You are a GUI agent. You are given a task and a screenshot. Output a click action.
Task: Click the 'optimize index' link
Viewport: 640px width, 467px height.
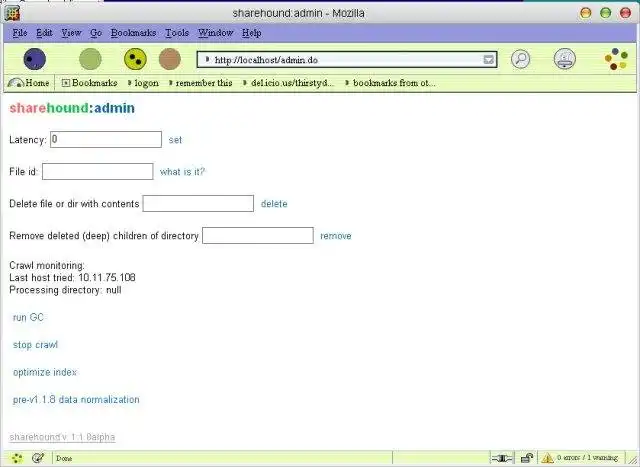[45, 372]
